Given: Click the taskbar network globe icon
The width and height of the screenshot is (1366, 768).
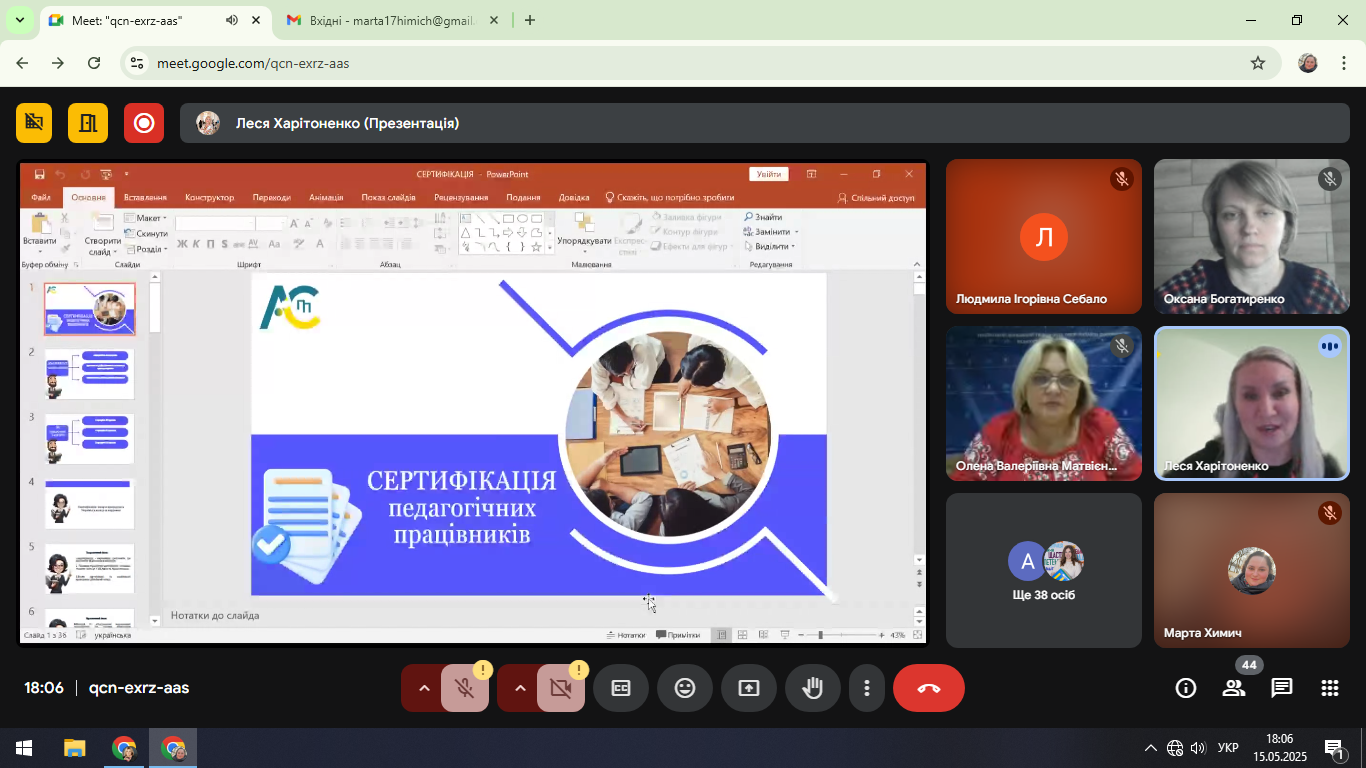Looking at the screenshot, I should (1175, 748).
